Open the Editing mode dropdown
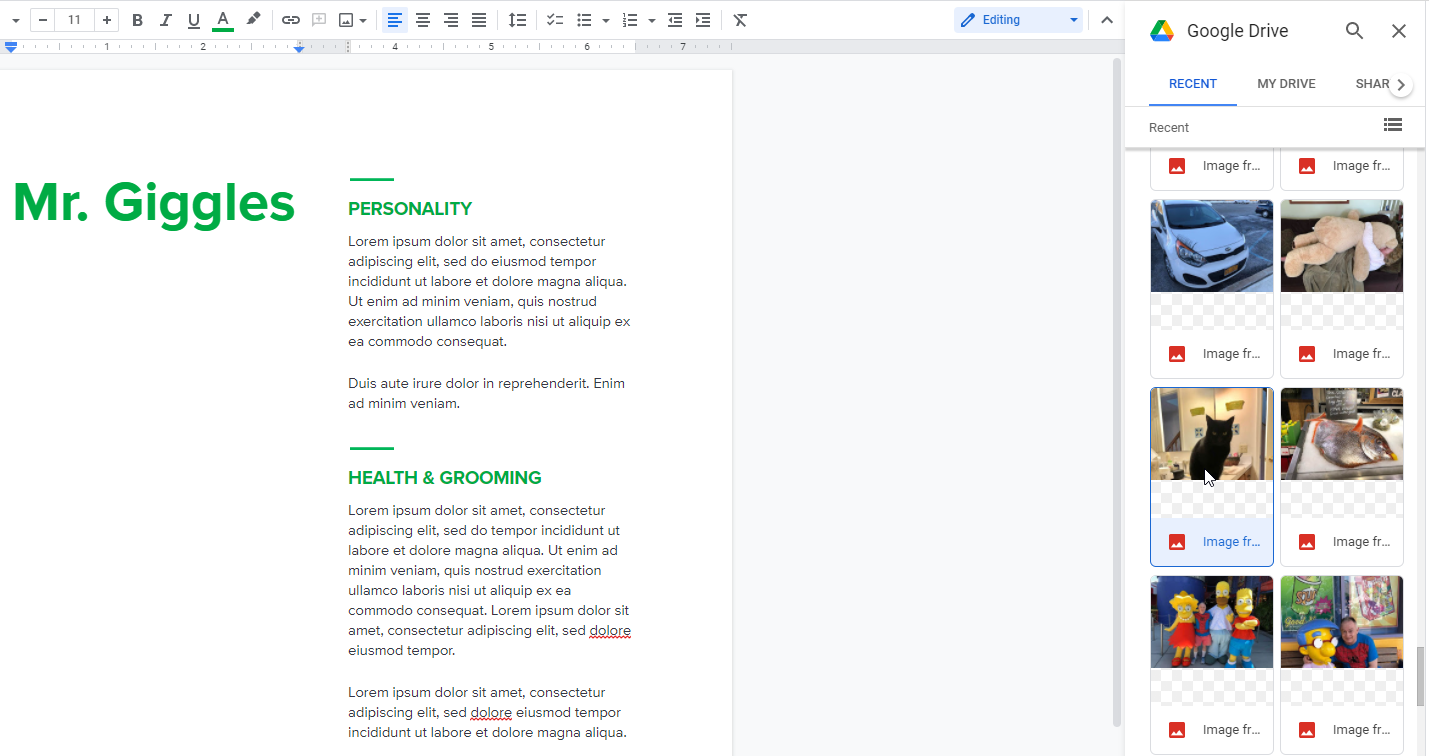Viewport: 1429px width, 756px height. point(1018,20)
